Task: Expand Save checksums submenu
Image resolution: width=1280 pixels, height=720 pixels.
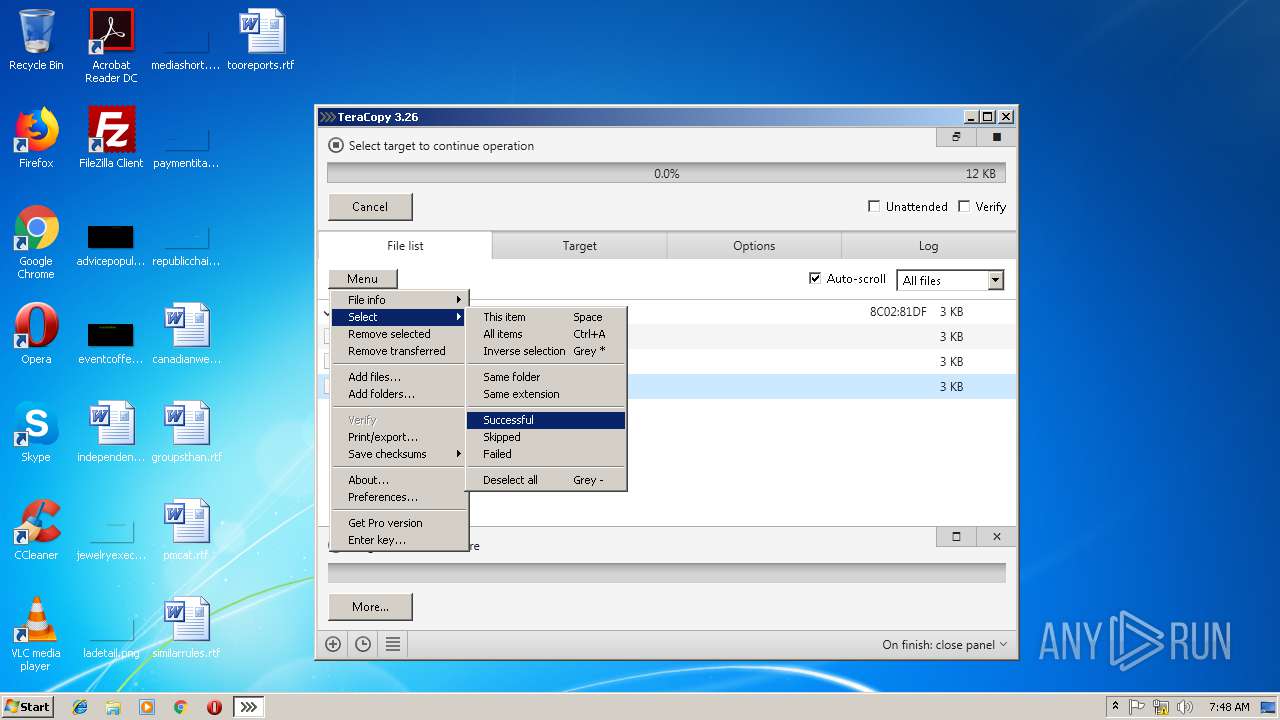Action: coord(399,454)
